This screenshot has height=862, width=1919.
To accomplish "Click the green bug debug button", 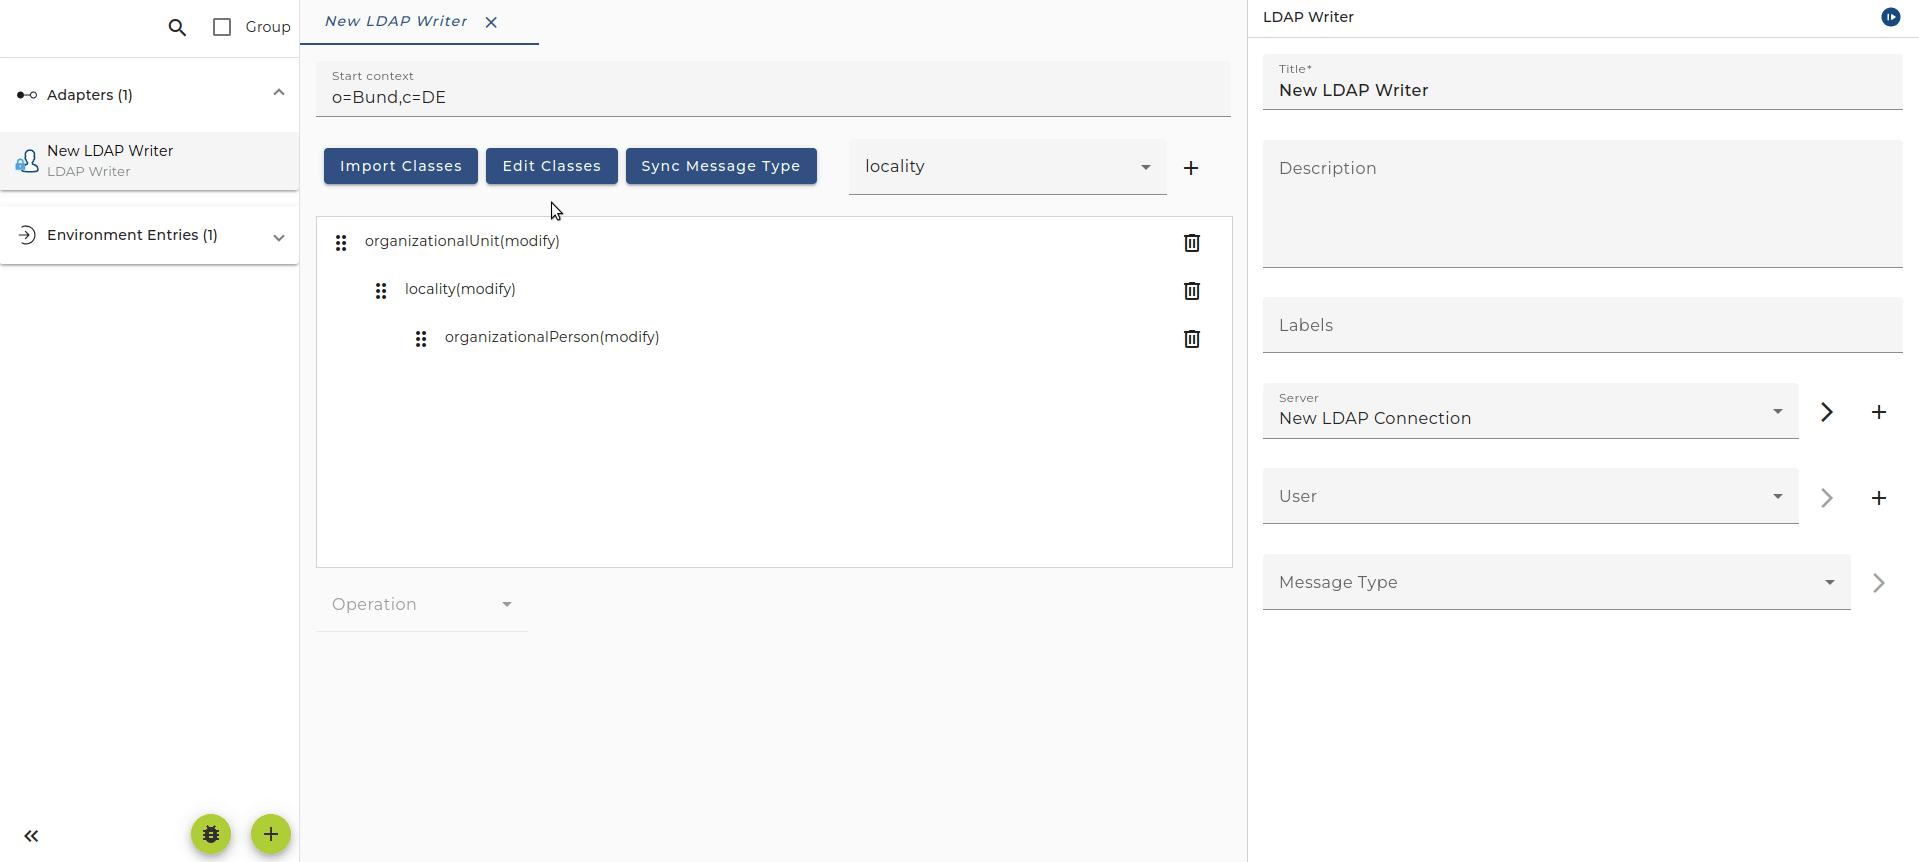I will coord(211,834).
